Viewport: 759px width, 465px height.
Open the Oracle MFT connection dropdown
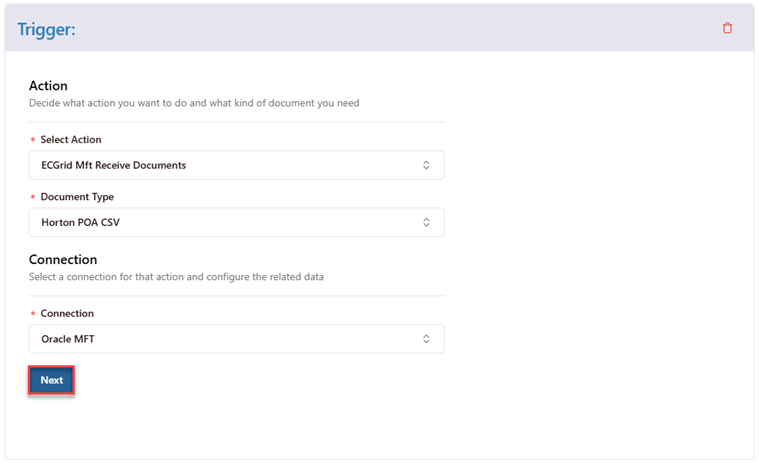(236, 339)
